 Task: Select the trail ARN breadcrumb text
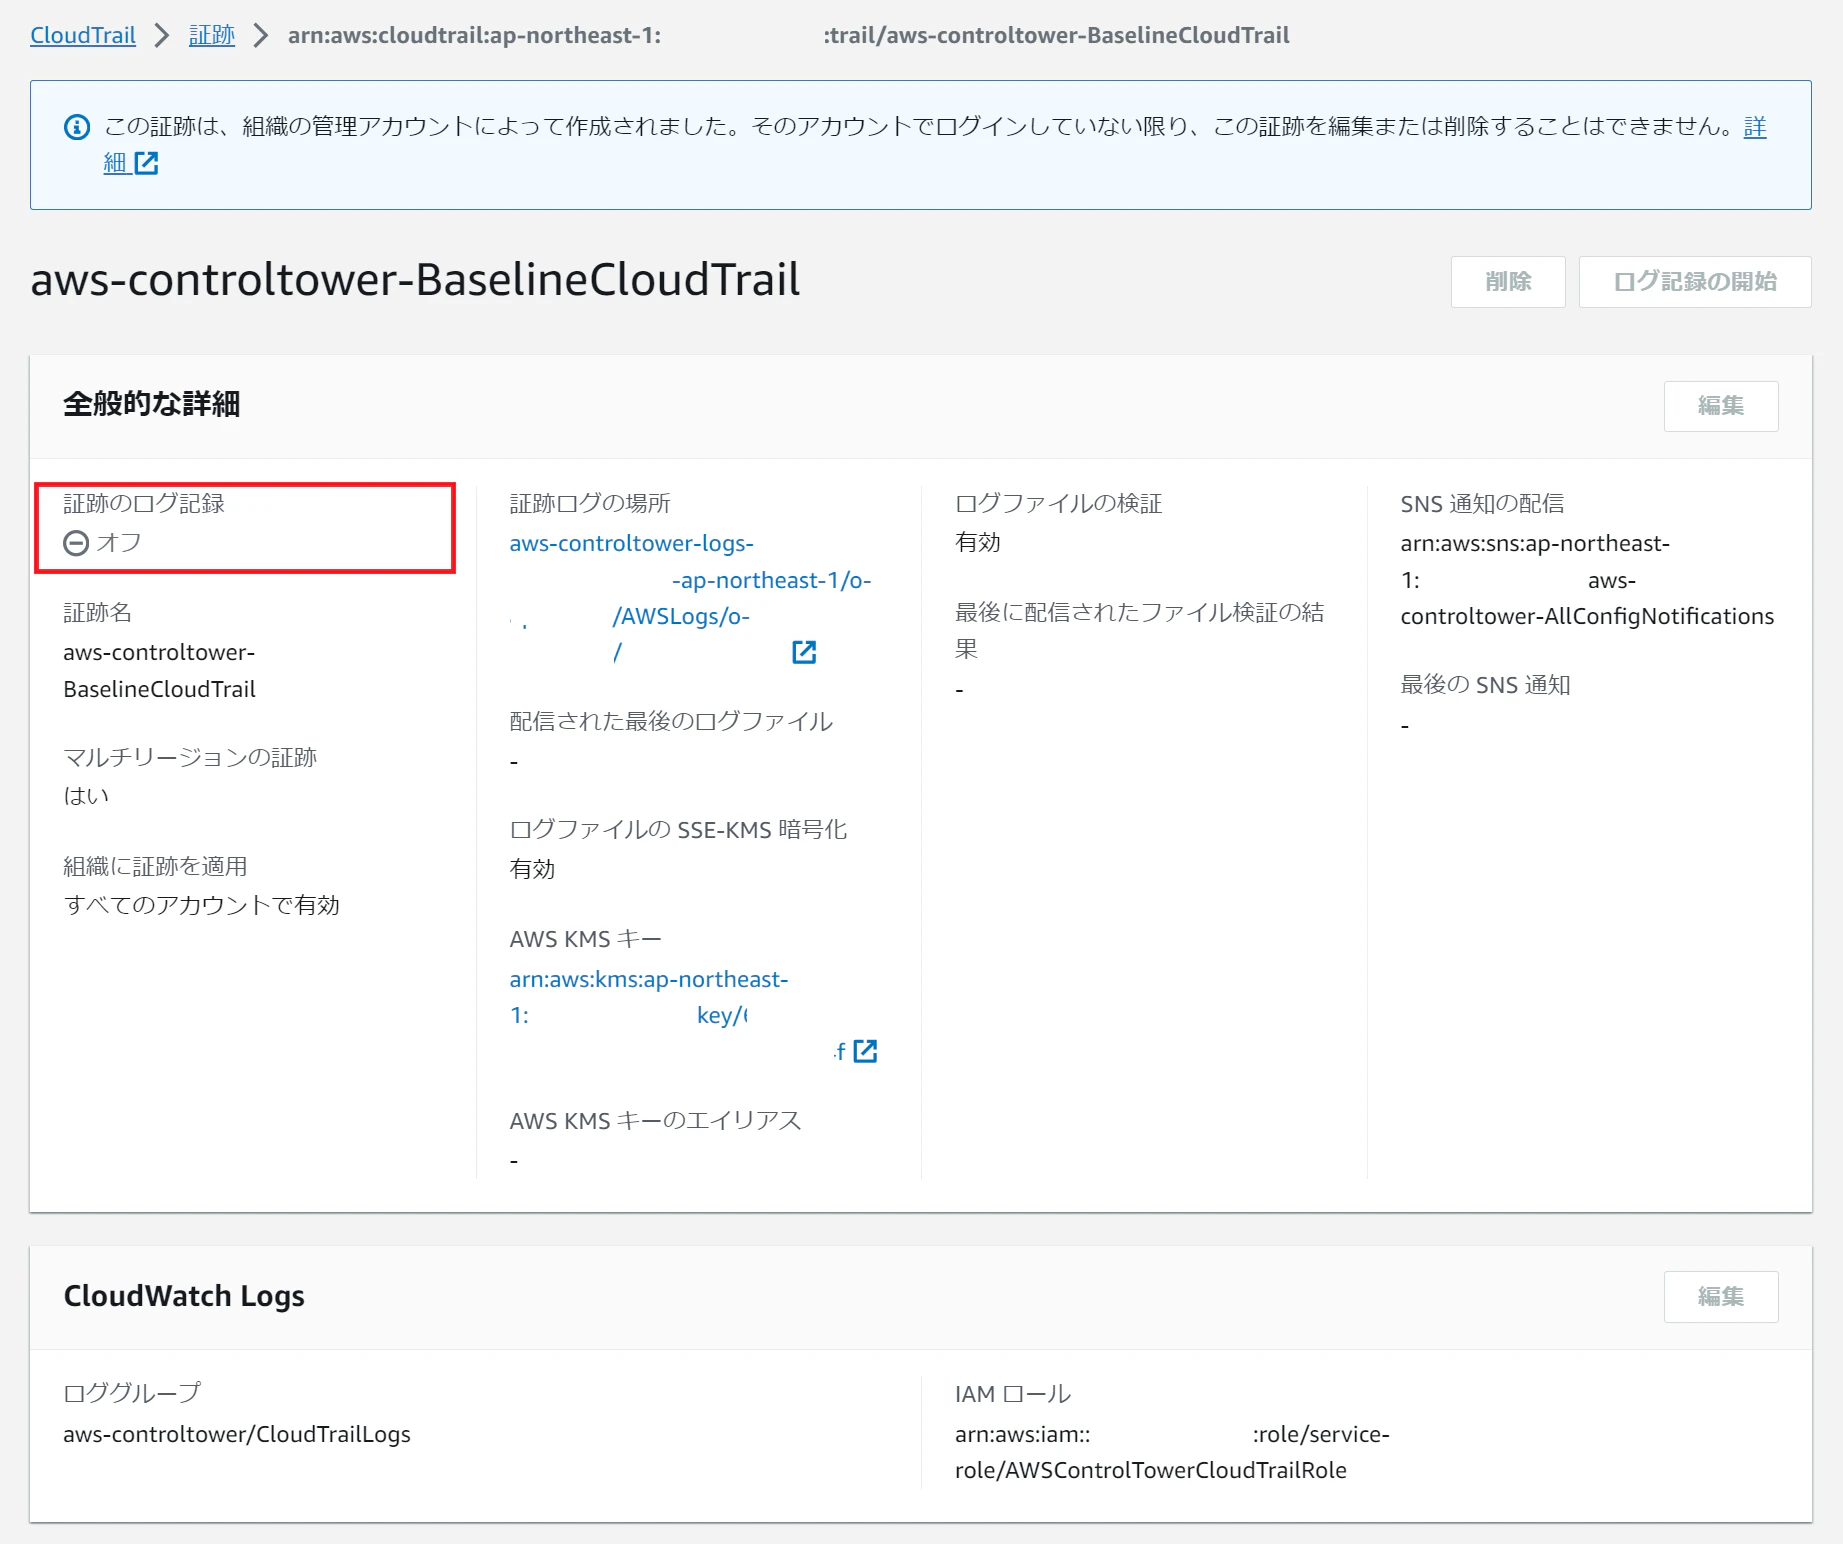pos(788,35)
